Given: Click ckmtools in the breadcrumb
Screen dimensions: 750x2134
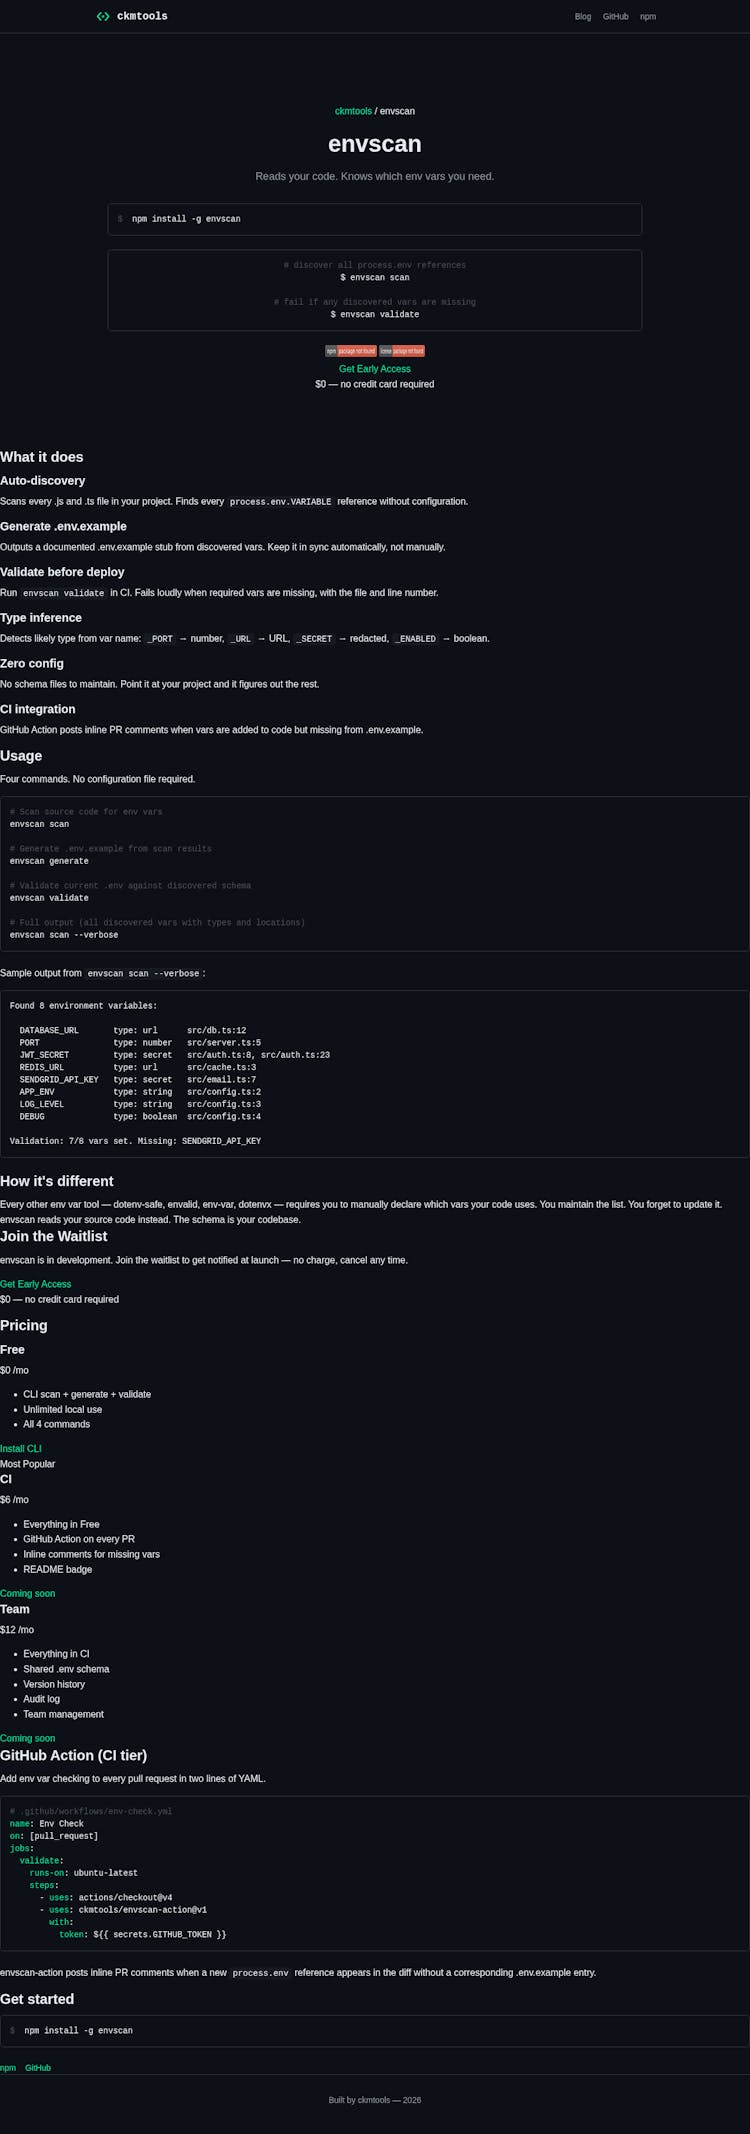Looking at the screenshot, I should coord(353,111).
